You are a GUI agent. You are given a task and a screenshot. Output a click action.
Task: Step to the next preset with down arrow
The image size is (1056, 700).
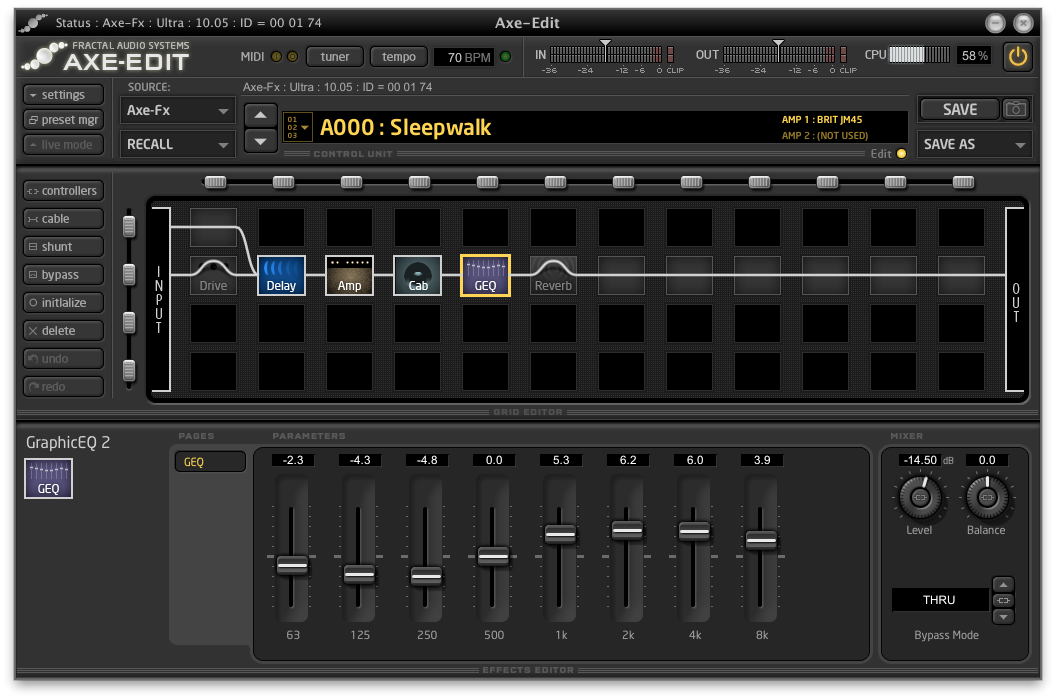point(260,141)
